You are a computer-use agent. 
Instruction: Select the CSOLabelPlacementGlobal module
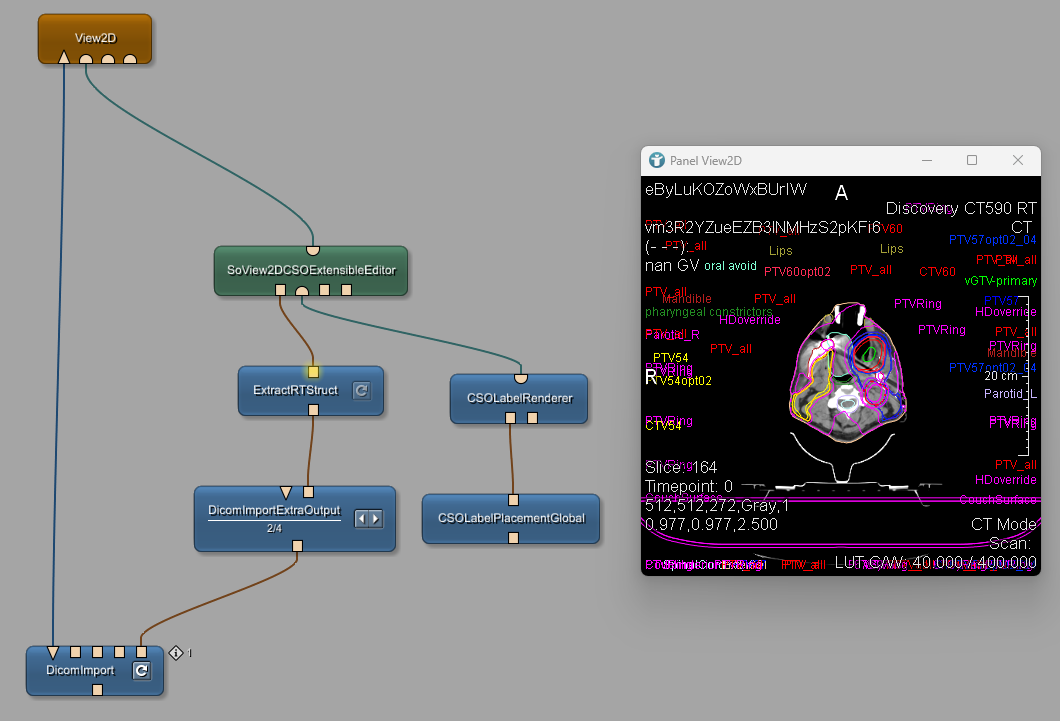click(x=510, y=518)
